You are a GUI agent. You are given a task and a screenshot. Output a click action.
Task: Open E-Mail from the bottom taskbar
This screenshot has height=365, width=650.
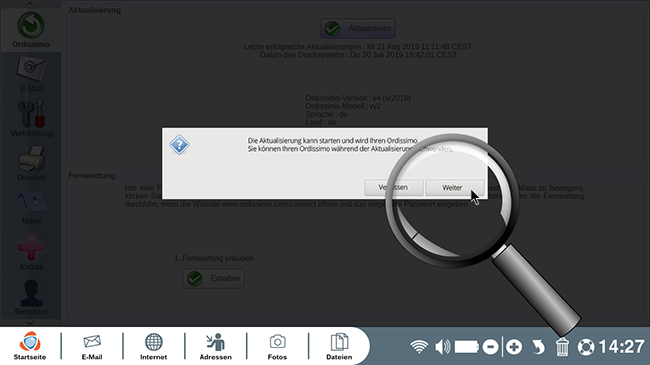pyautogui.click(x=92, y=346)
